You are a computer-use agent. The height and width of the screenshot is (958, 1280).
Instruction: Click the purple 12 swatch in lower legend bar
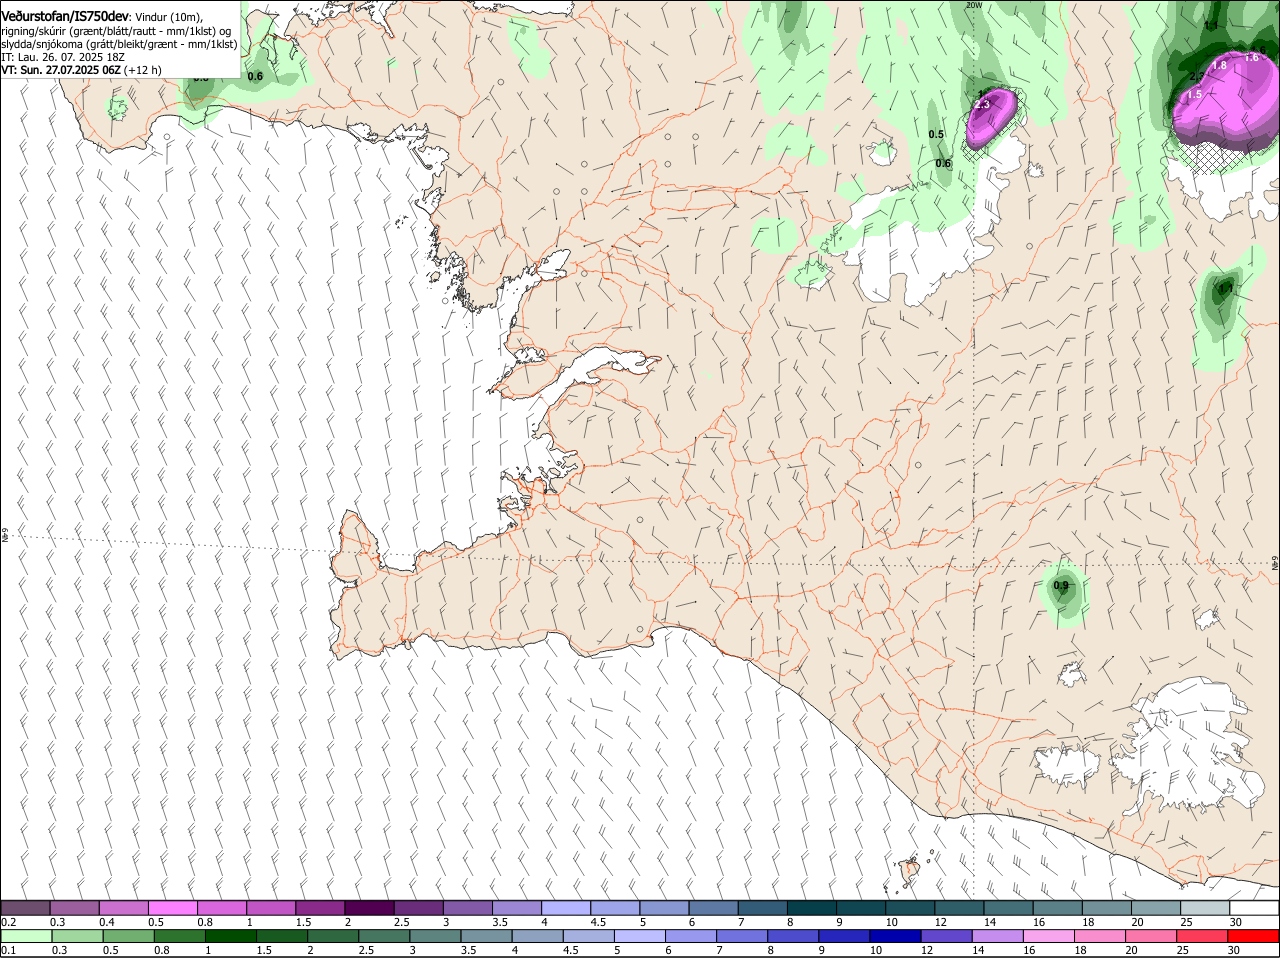tap(946, 936)
